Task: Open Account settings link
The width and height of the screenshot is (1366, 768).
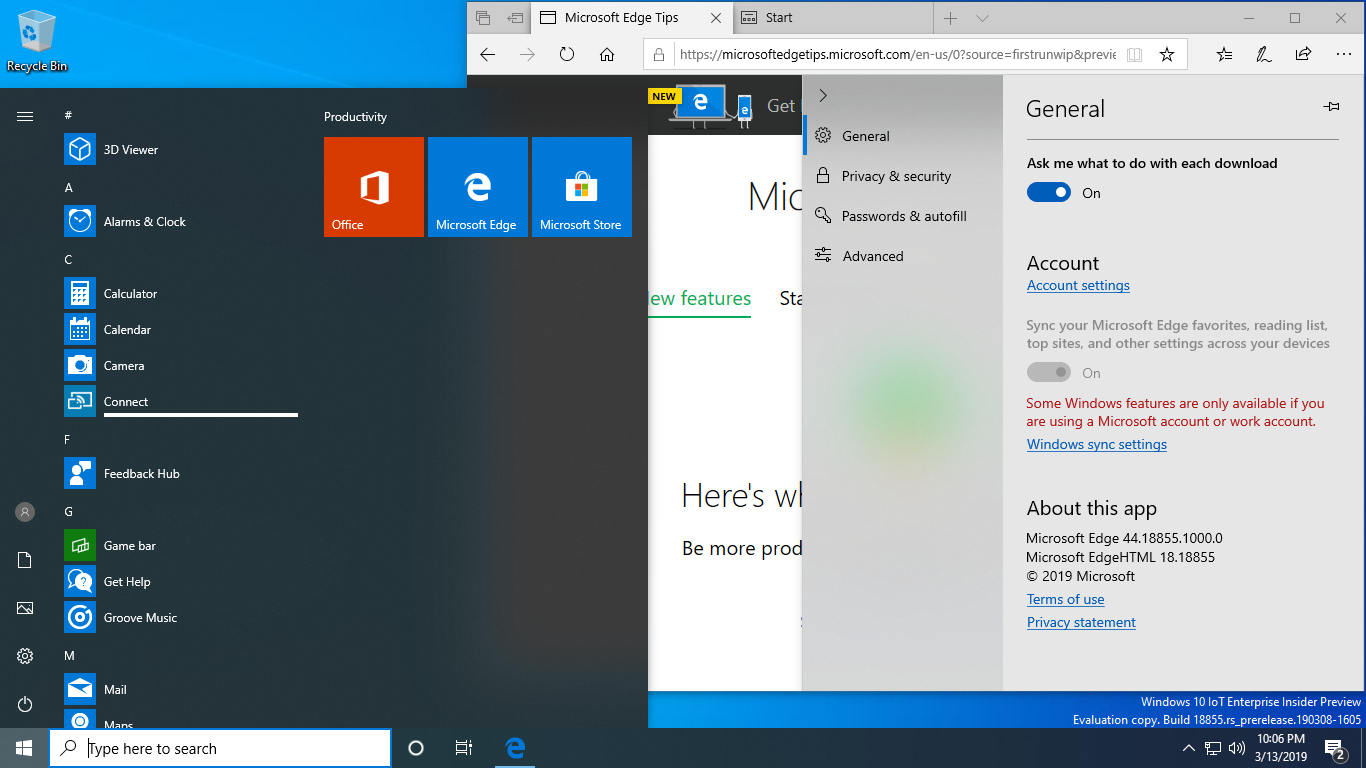Action: pos(1078,286)
